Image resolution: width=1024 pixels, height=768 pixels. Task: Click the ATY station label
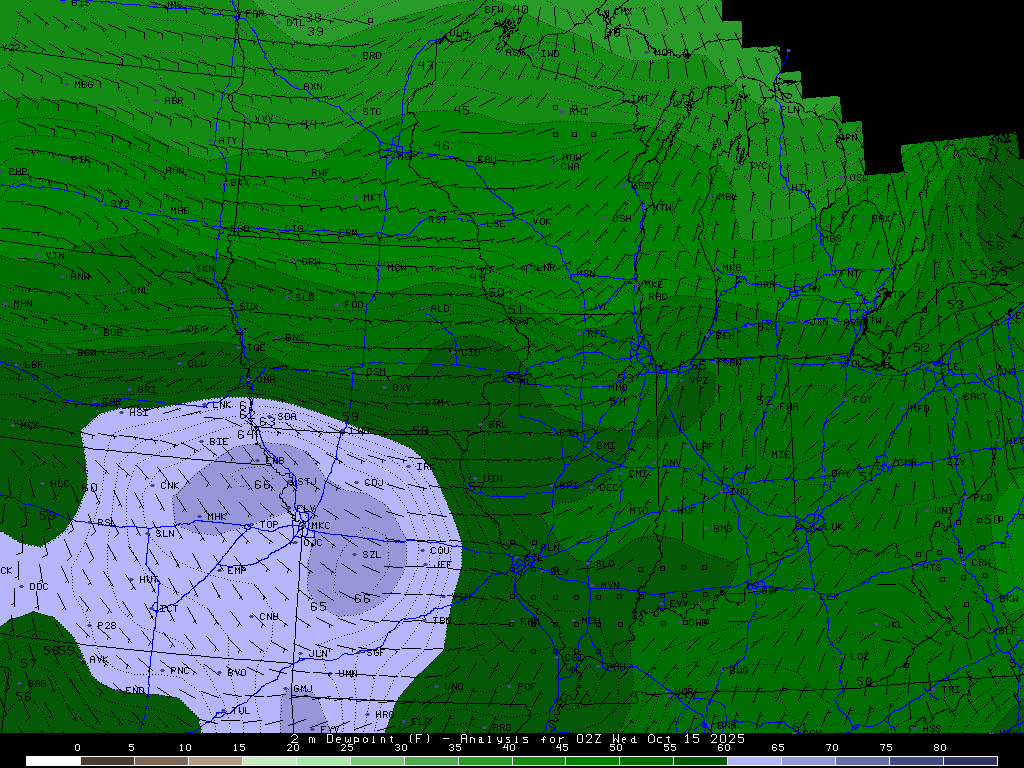(228, 141)
